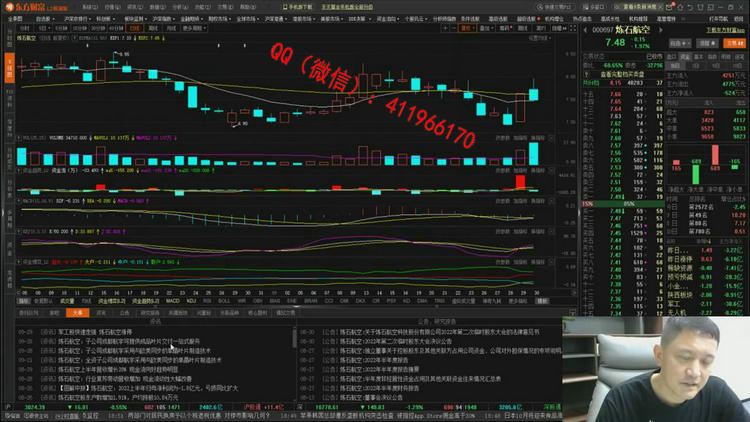
Task: Switch to the MACD indicator tab
Action: tap(172, 299)
